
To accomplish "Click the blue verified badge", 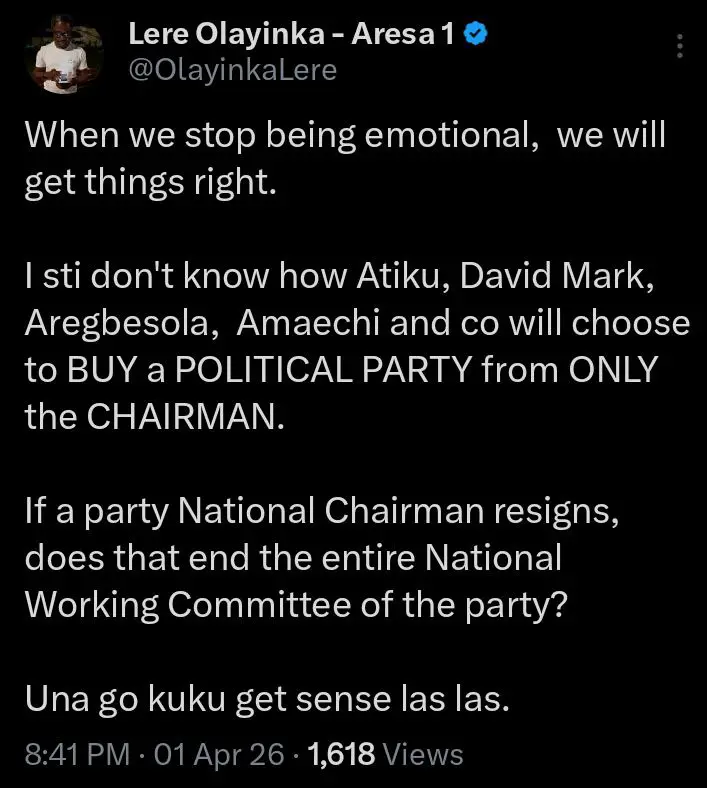I will [476, 35].
